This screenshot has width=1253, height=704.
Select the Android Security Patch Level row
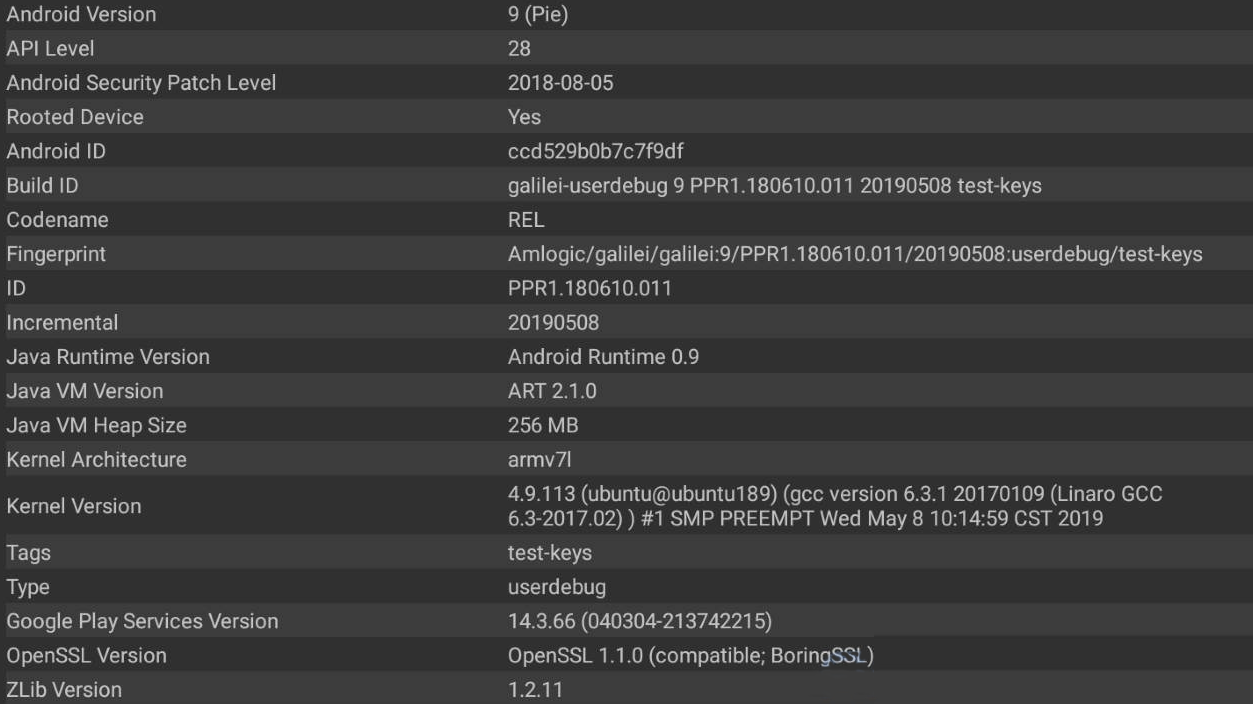[626, 83]
